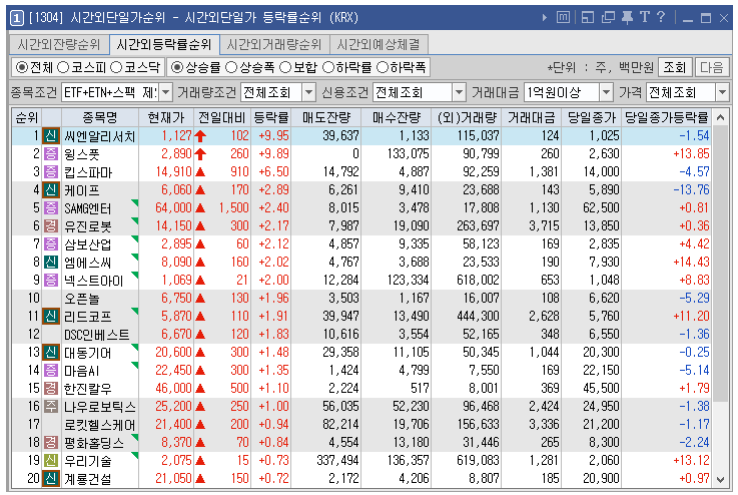Screen dimensions: 738x495
Task: Click the font 'T' icon in title bar
Action: [x=644, y=17]
